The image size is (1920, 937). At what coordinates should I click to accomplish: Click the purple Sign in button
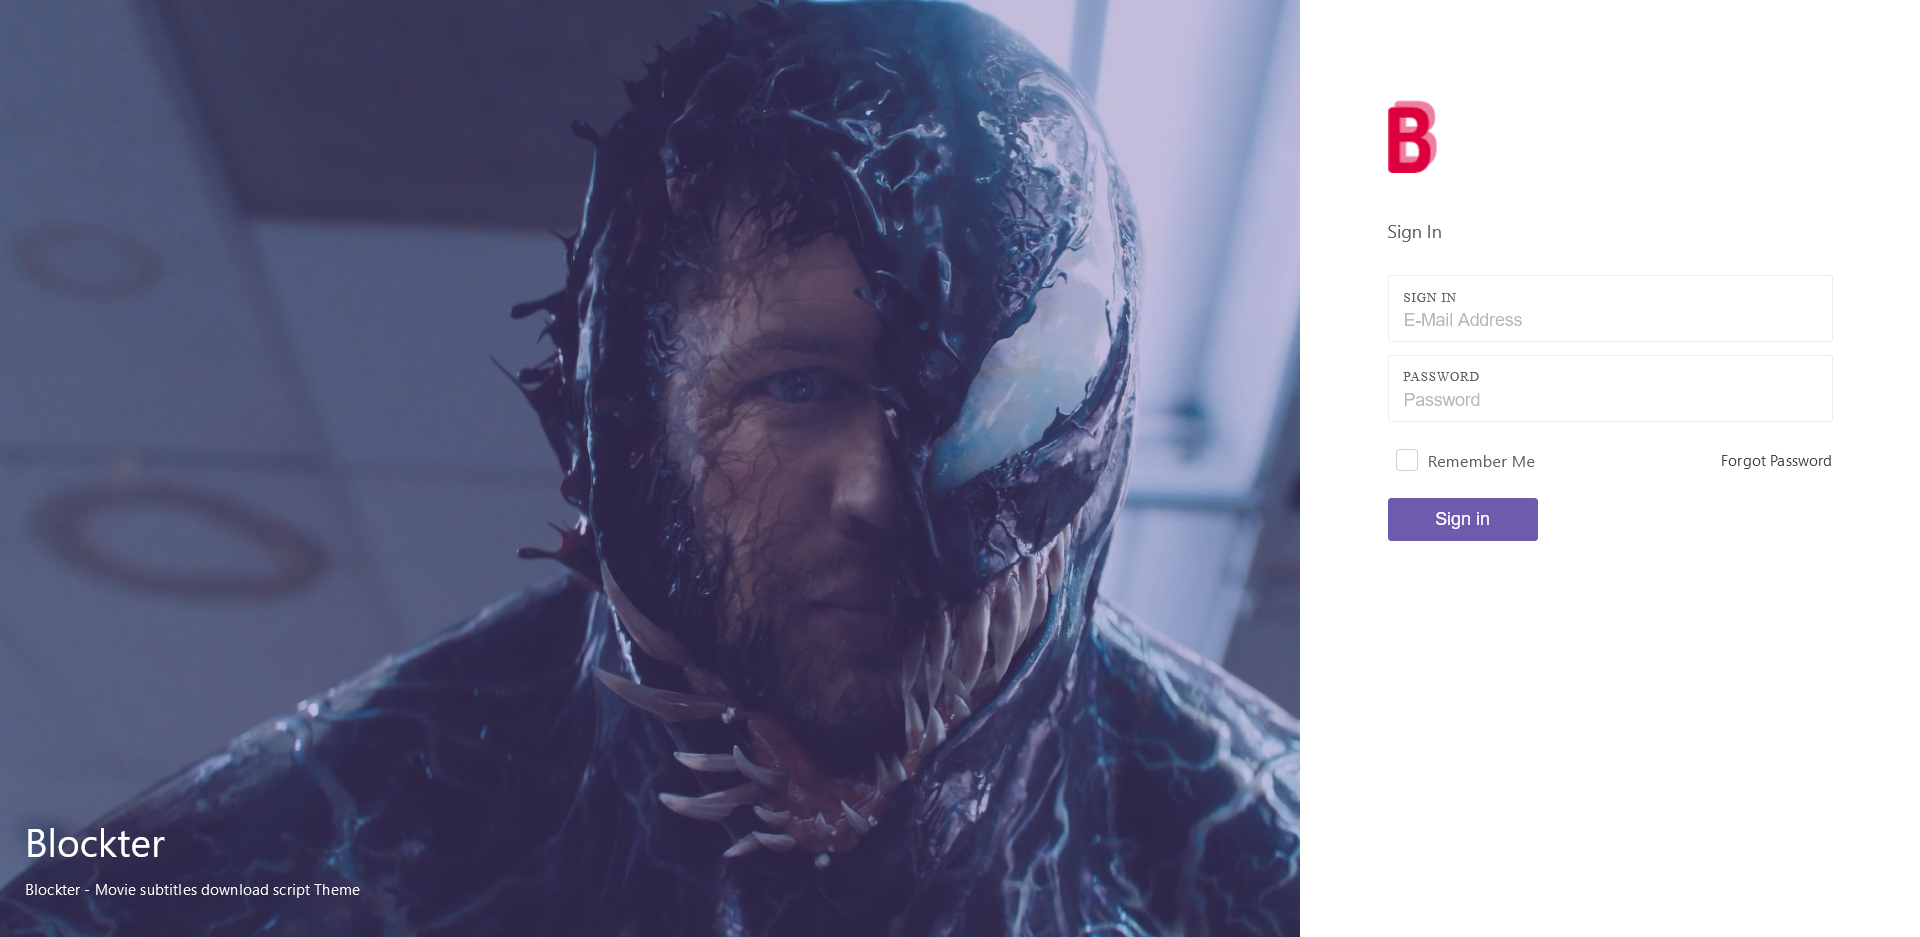1463,519
